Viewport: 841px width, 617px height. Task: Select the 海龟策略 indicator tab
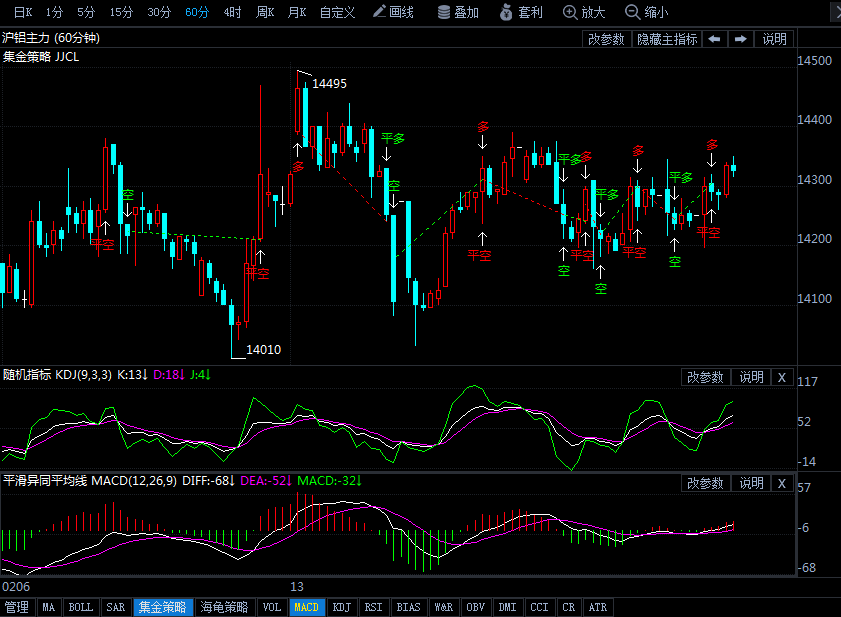click(x=224, y=607)
